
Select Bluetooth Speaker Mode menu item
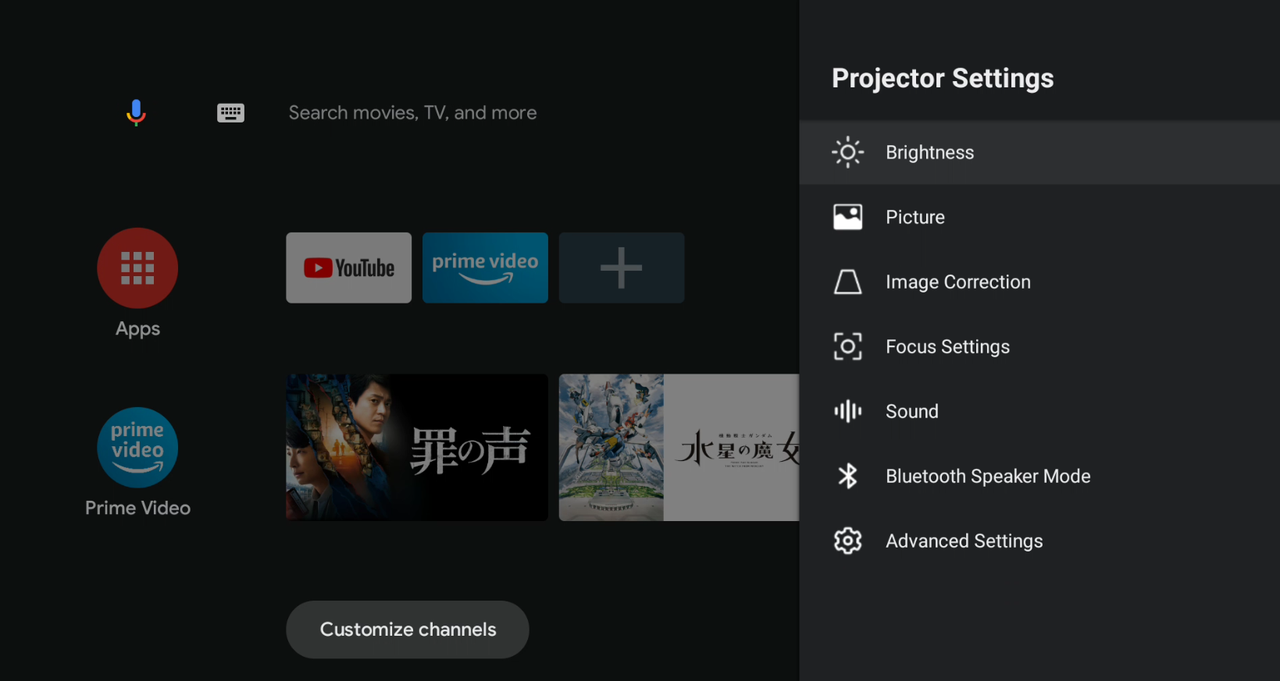point(988,476)
